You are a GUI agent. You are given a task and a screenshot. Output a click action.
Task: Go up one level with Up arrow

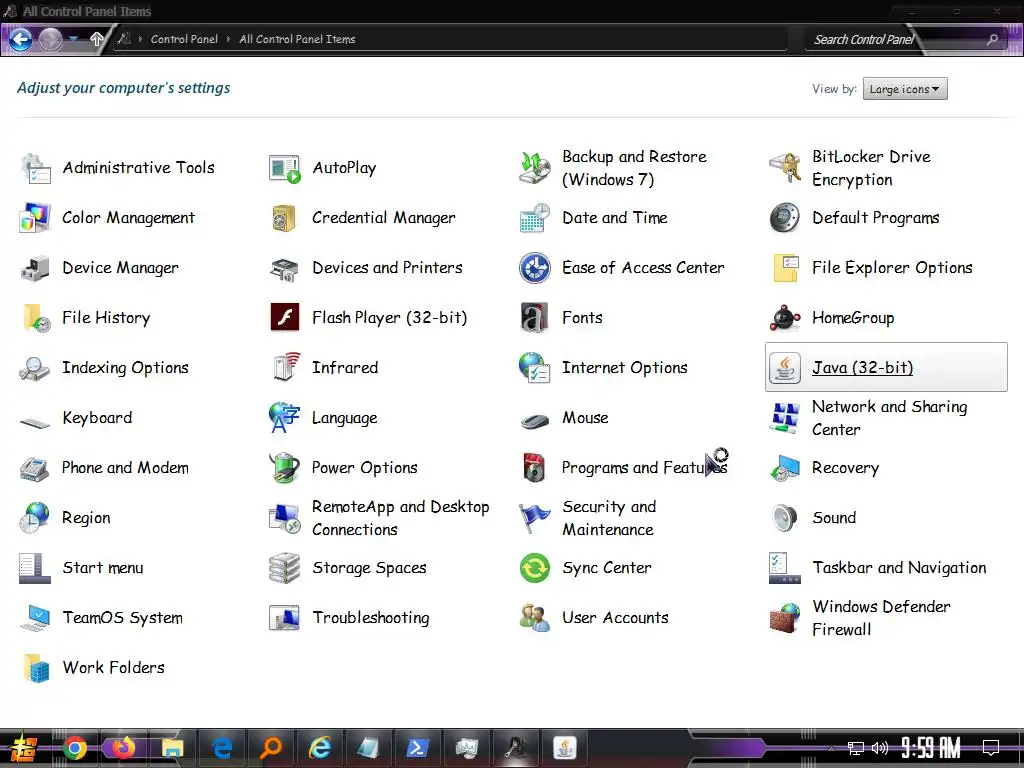[96, 39]
